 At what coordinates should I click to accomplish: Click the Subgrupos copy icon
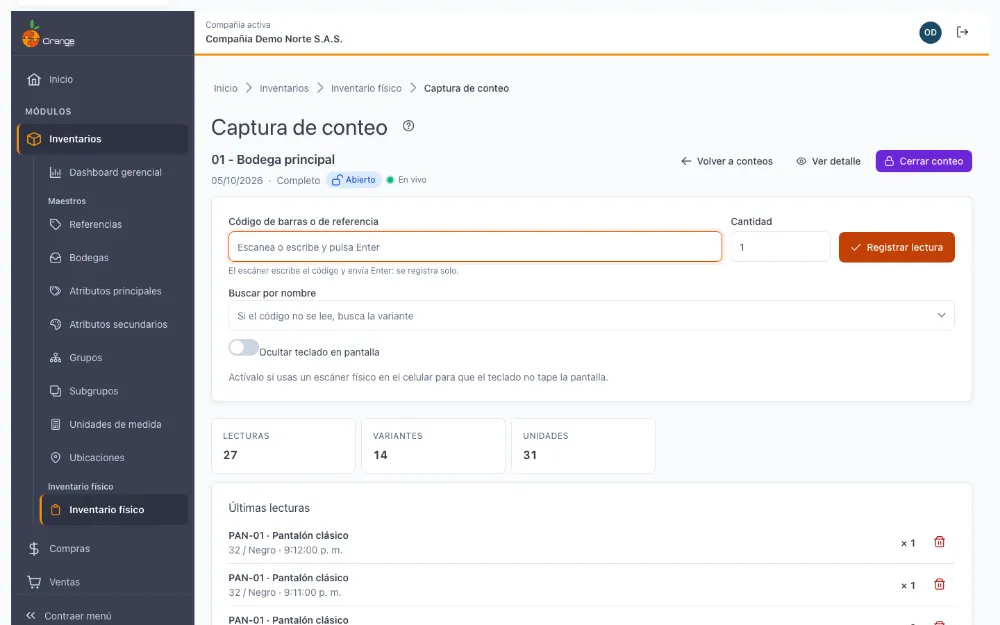55,391
